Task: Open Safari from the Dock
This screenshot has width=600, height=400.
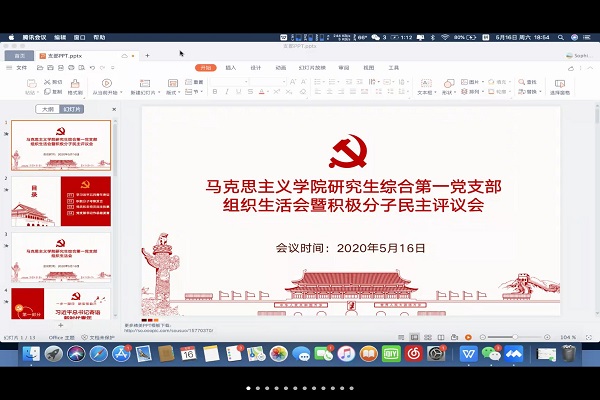Action: click(x=99, y=354)
